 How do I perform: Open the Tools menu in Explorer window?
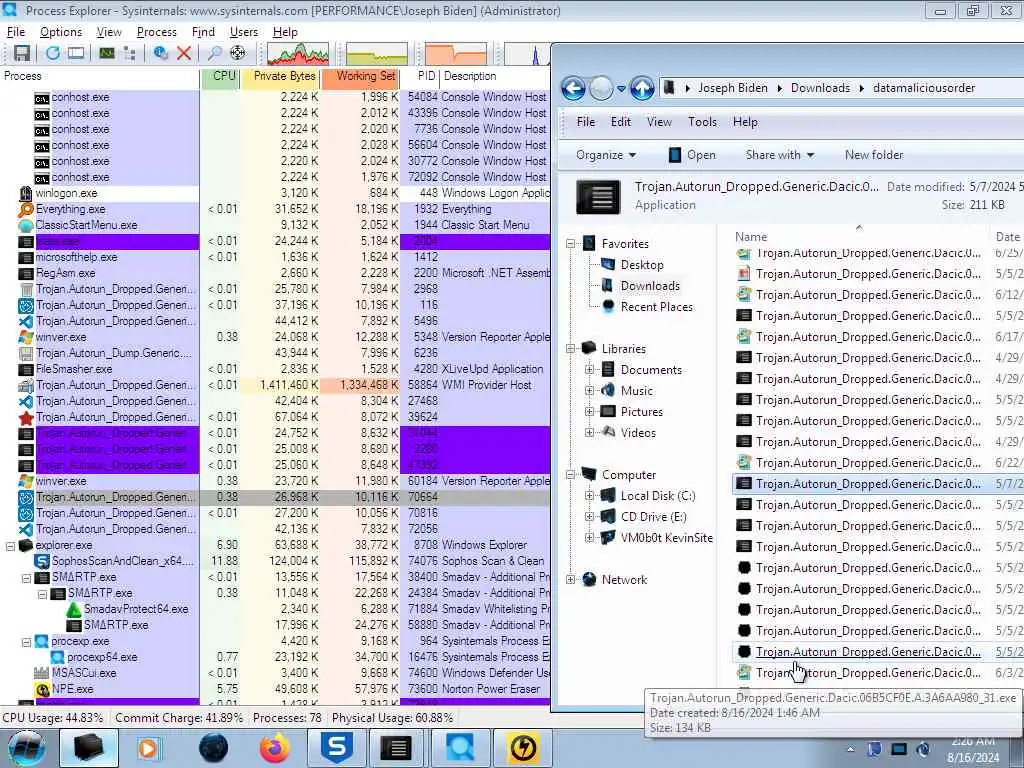pos(702,122)
